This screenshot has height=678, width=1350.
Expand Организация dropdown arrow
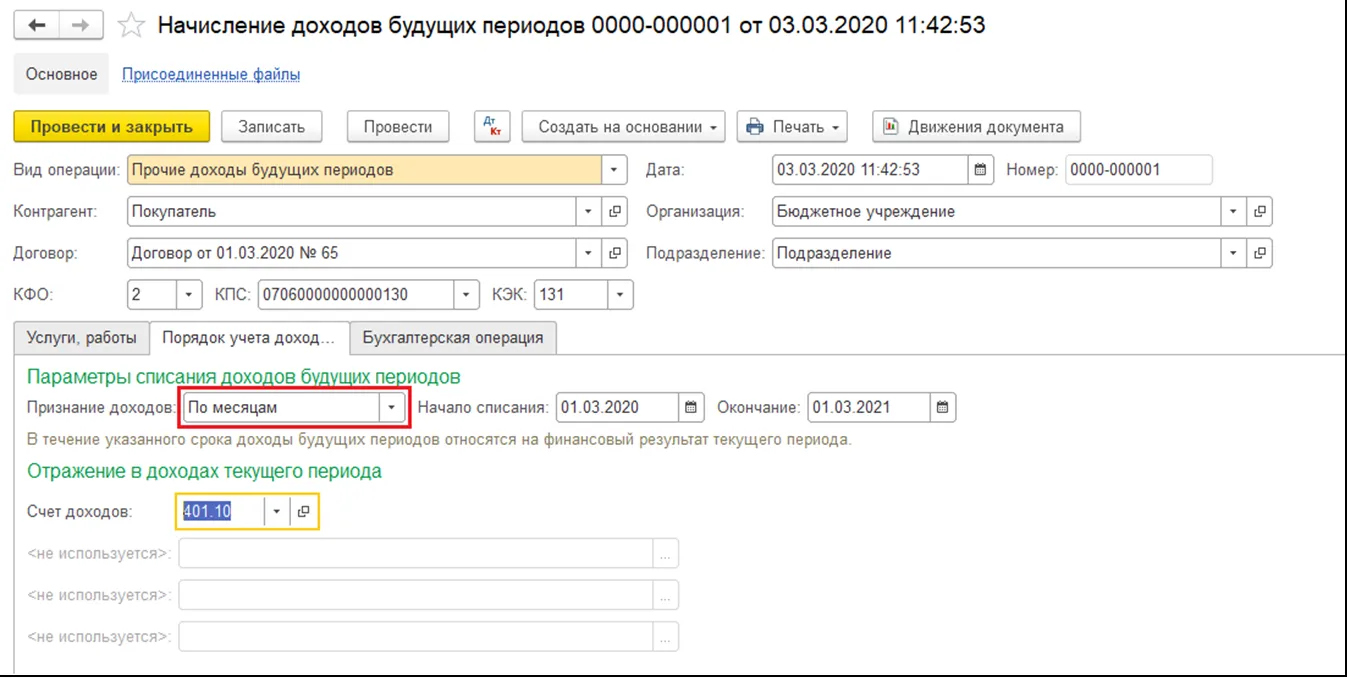pyautogui.click(x=1235, y=212)
